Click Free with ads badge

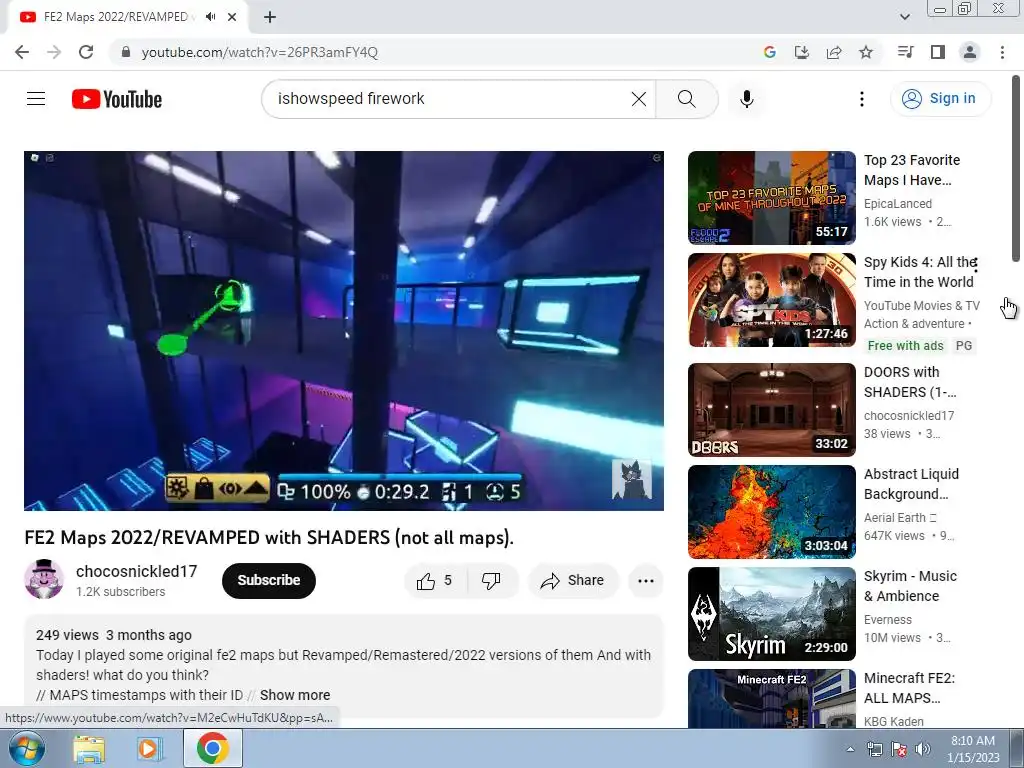click(905, 345)
